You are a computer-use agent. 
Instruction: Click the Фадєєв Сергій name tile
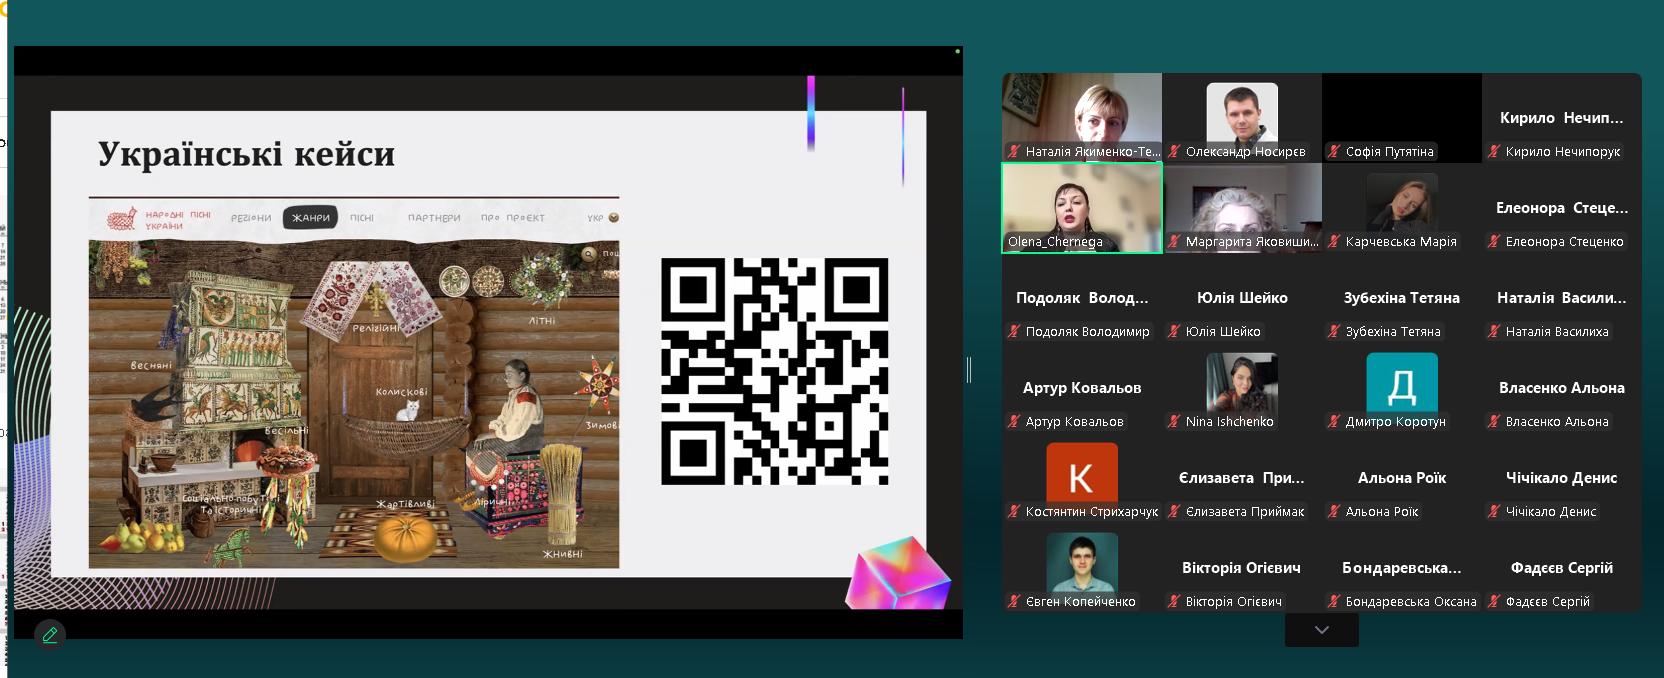(1562, 568)
